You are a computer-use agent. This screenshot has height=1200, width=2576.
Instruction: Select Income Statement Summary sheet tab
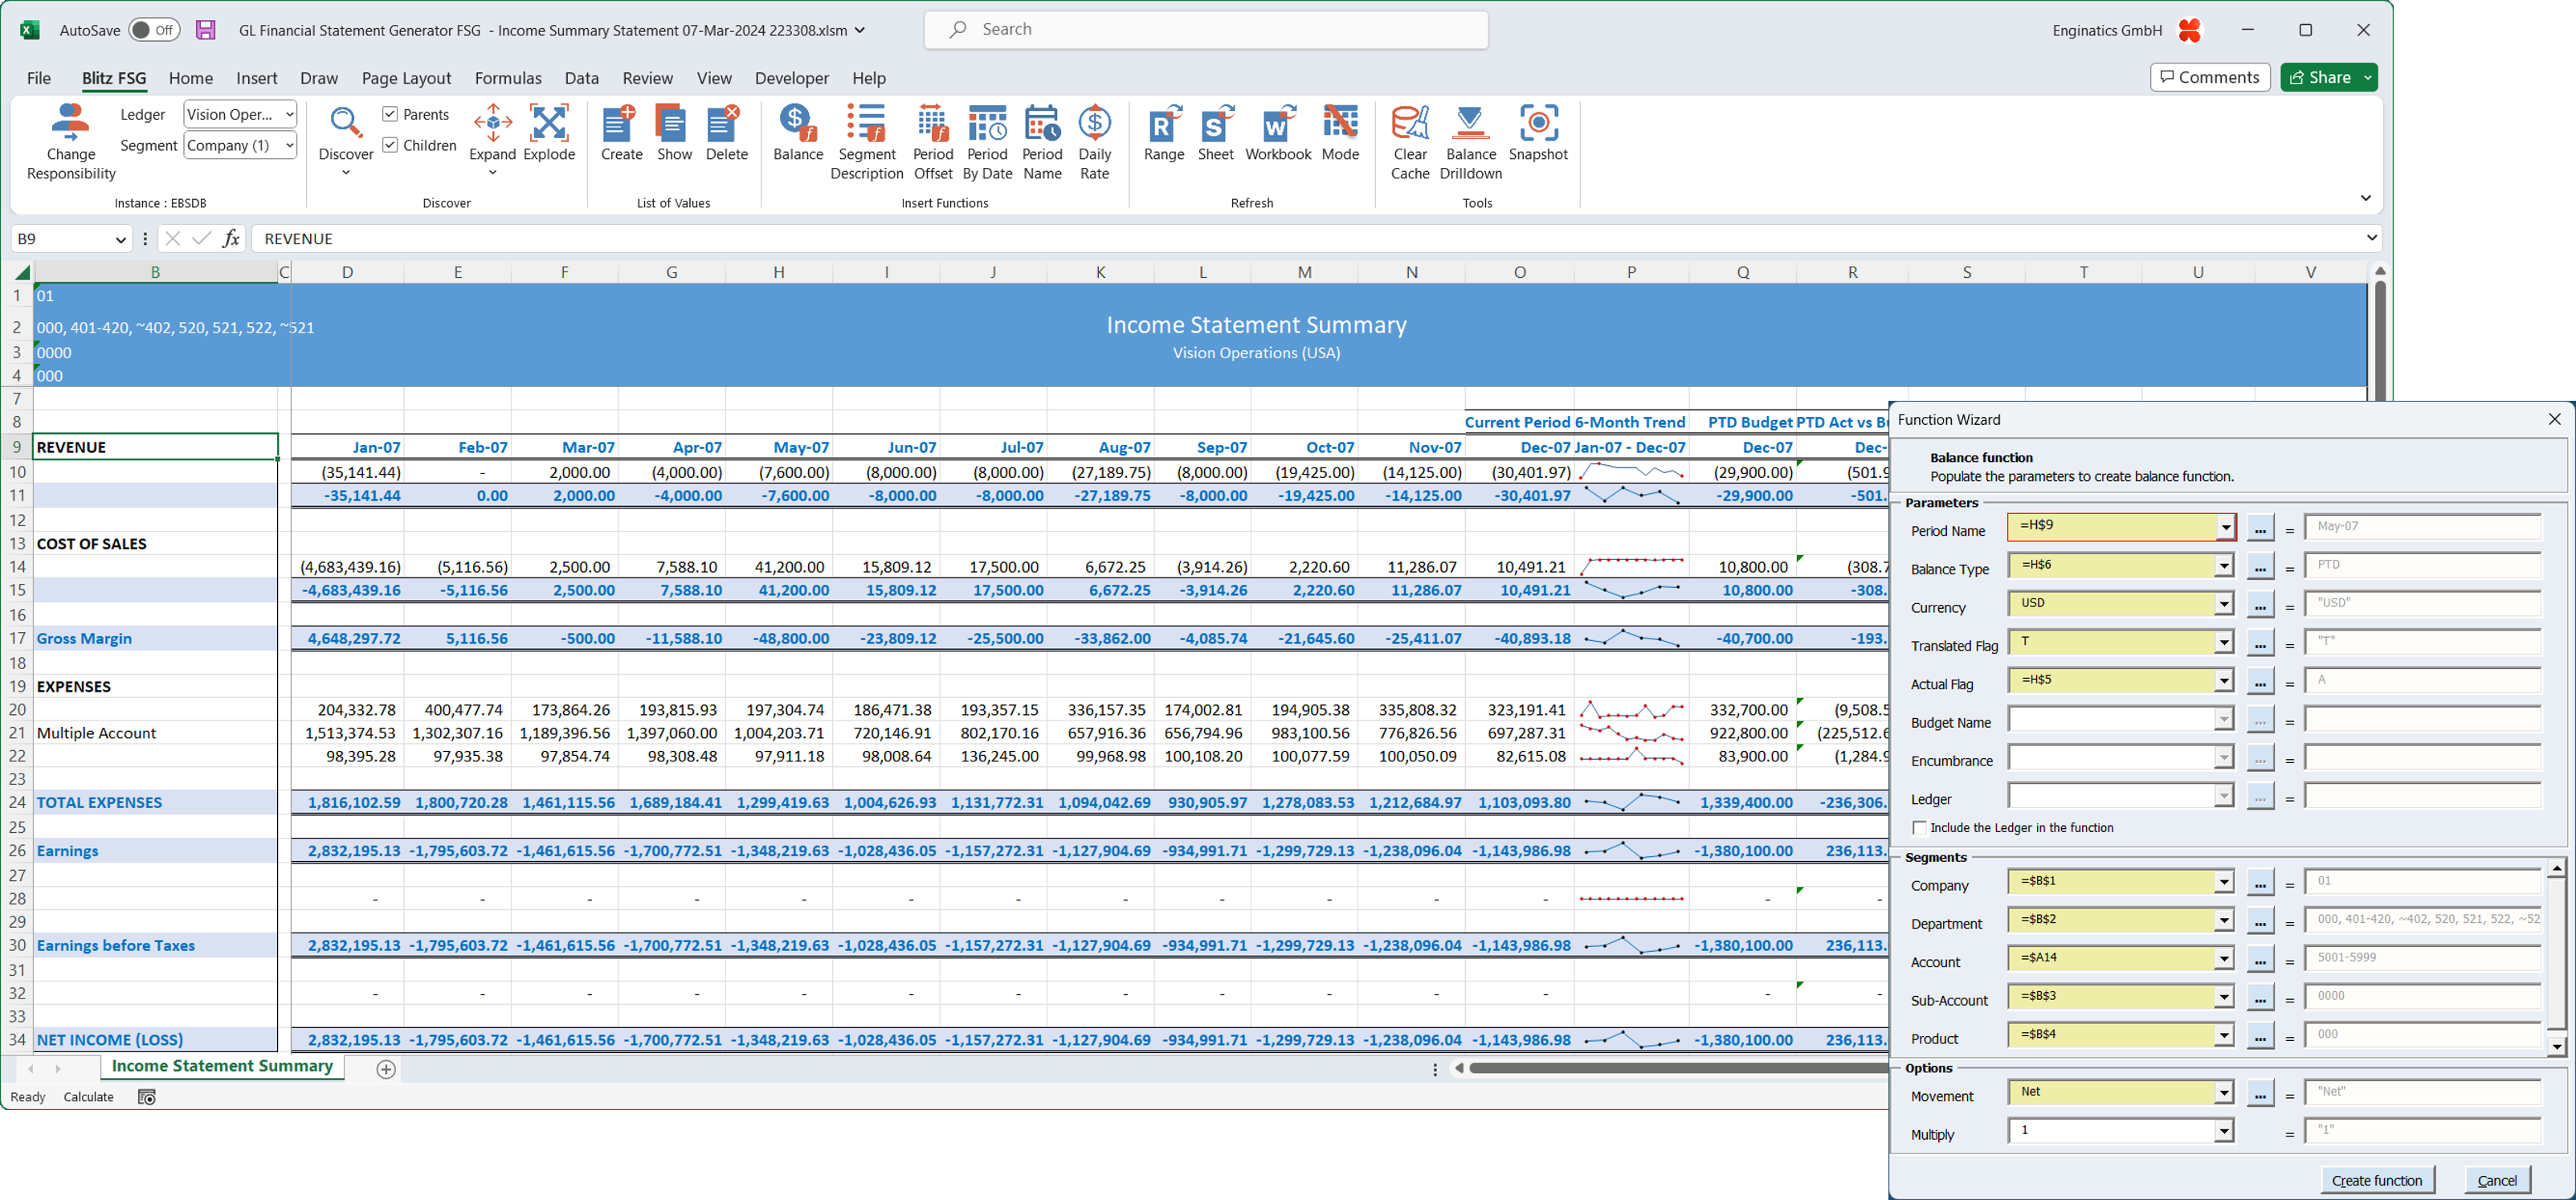click(222, 1066)
